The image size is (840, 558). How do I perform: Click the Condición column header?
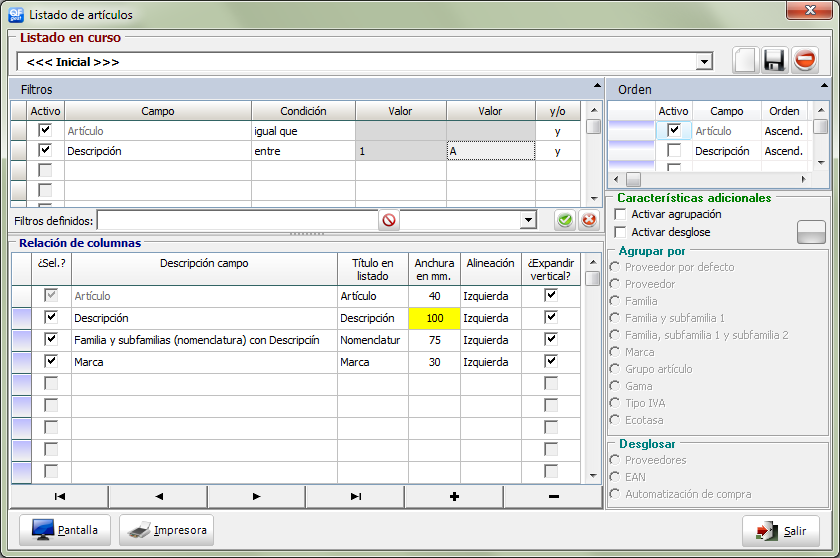[303, 111]
